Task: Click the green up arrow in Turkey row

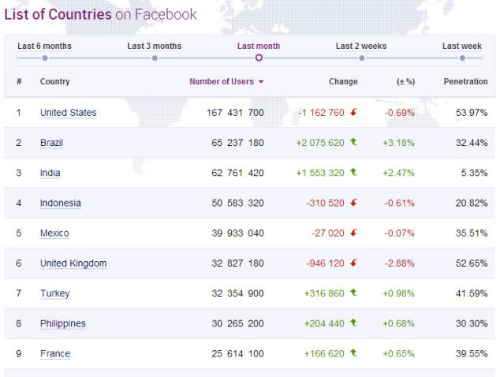Action: click(x=354, y=293)
